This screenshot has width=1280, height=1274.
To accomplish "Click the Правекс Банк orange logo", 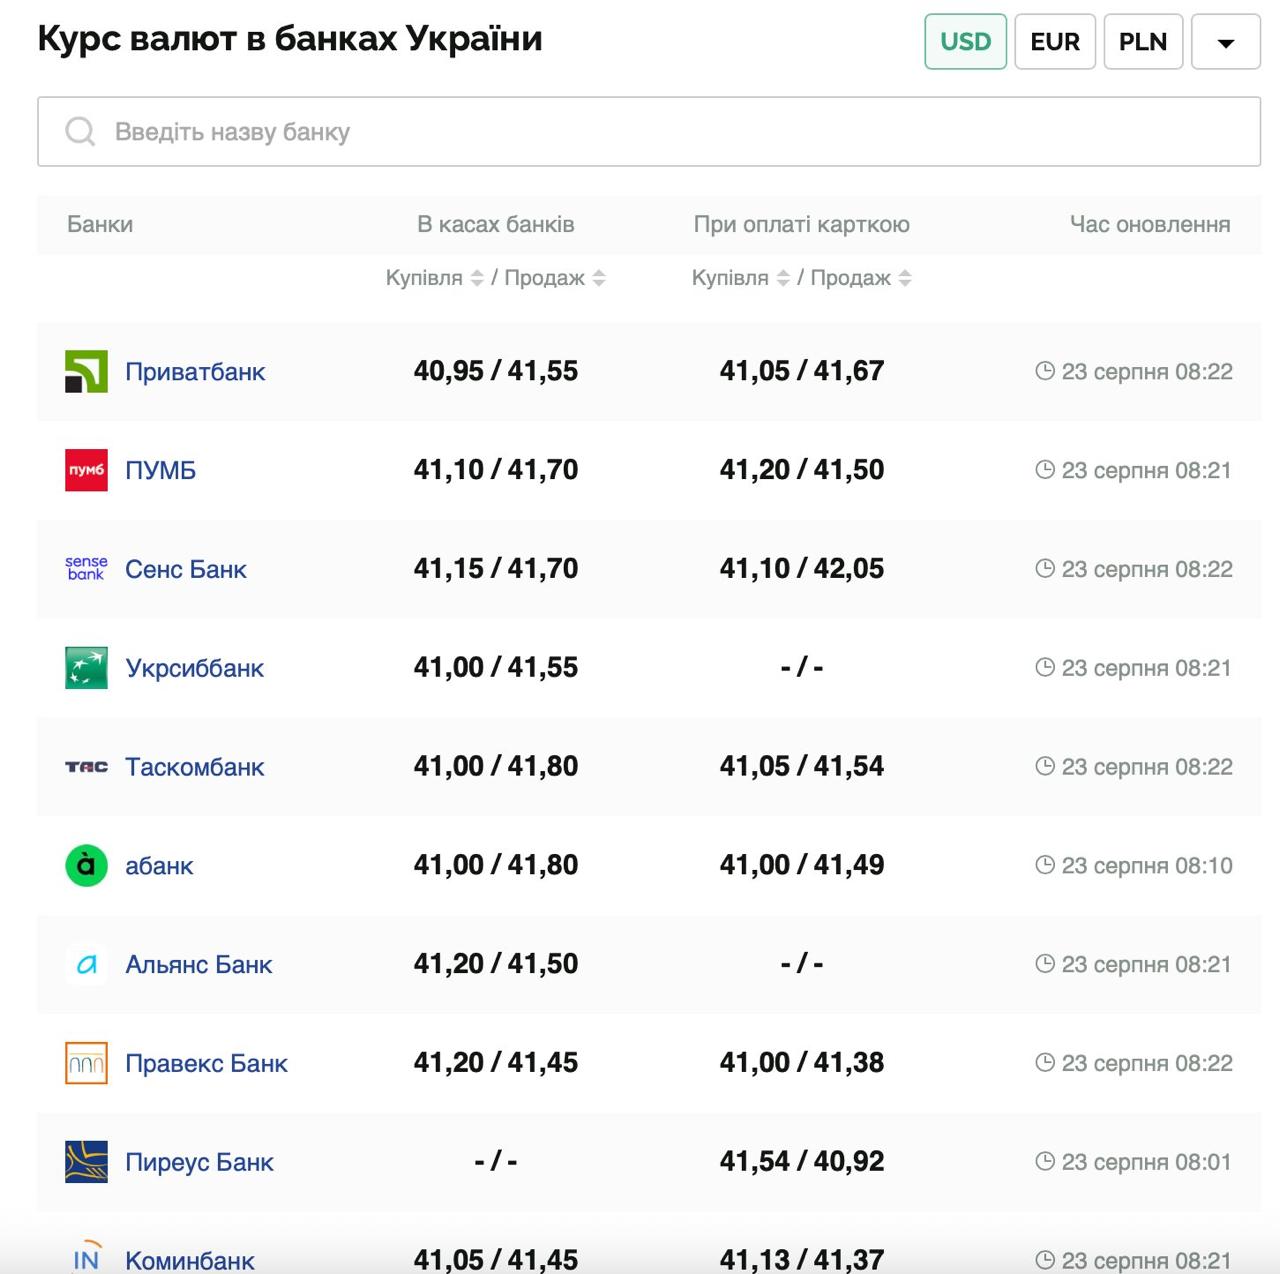I will coord(86,1063).
